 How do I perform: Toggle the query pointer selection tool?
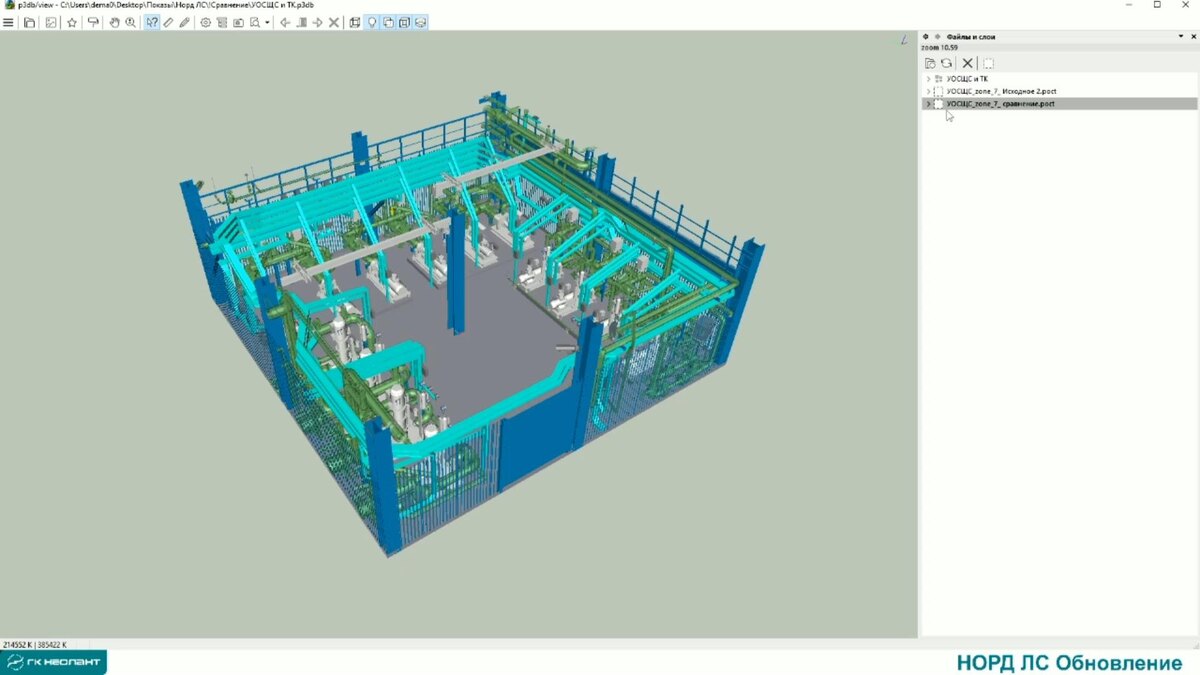152,22
